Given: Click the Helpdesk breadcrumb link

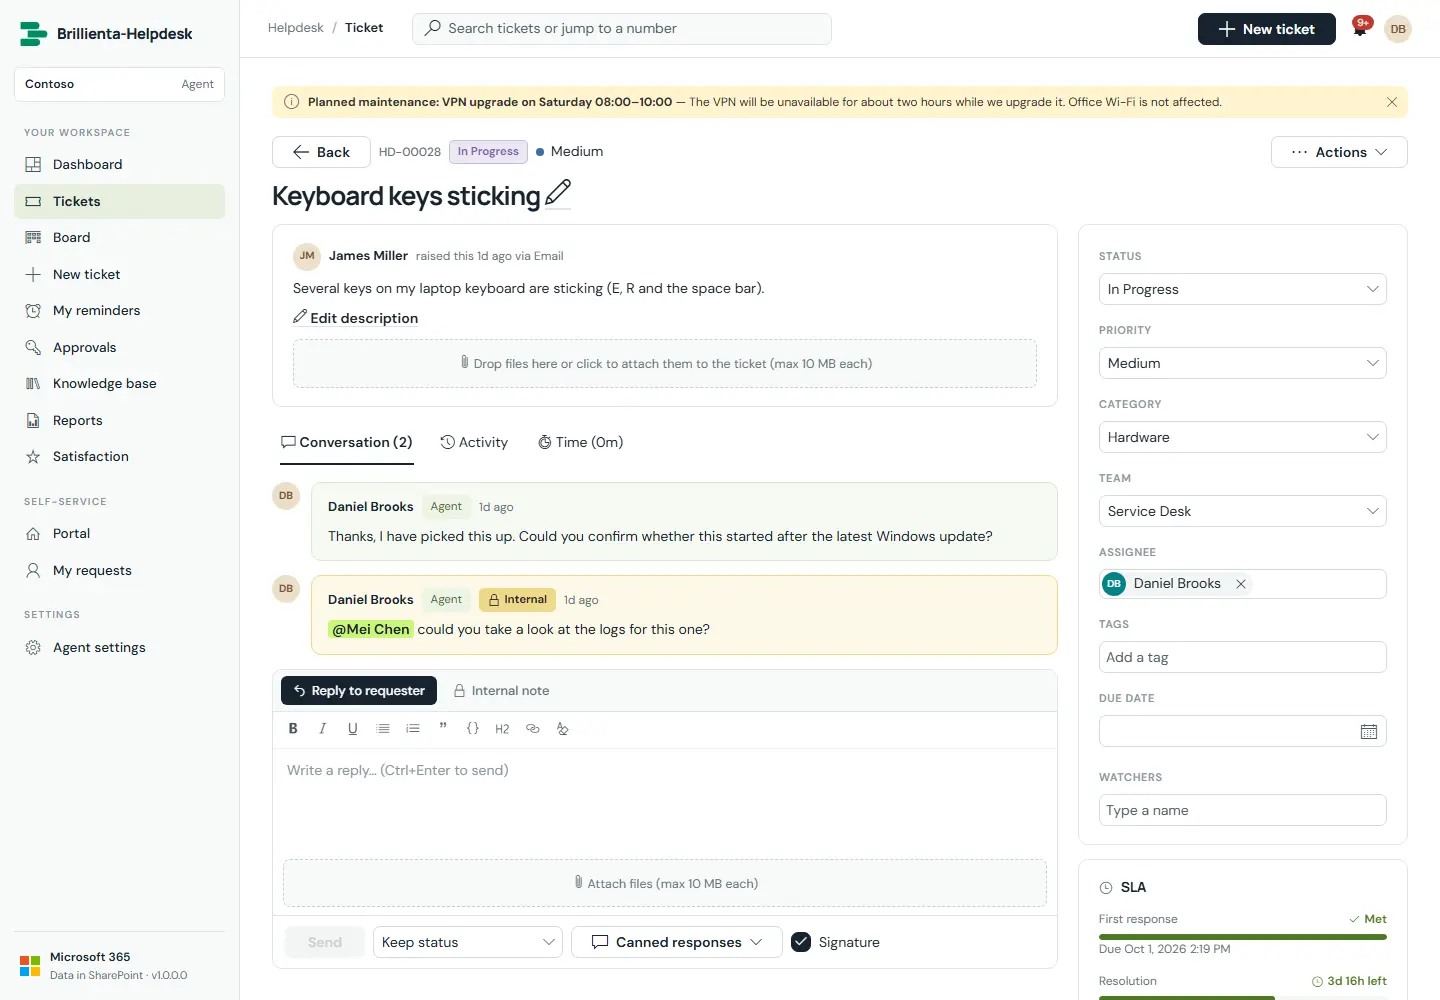Looking at the screenshot, I should pos(296,28).
